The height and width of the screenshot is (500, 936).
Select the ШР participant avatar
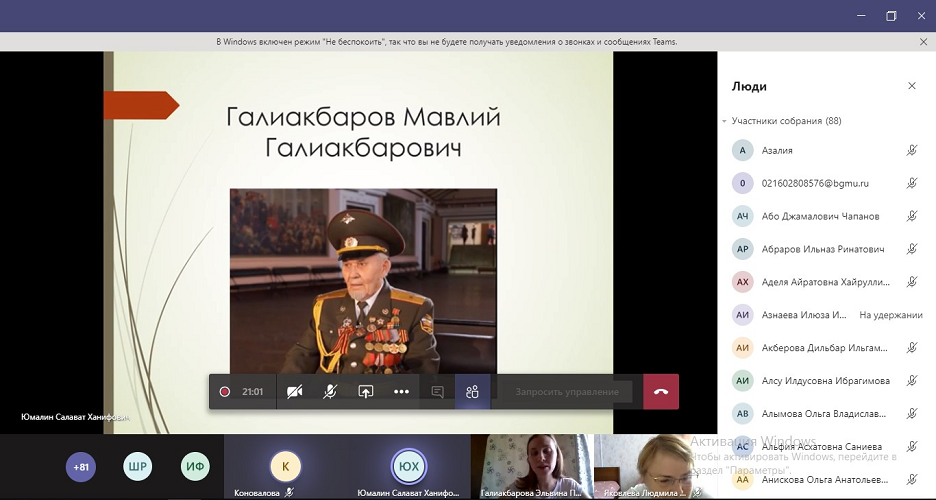[x=137, y=467]
